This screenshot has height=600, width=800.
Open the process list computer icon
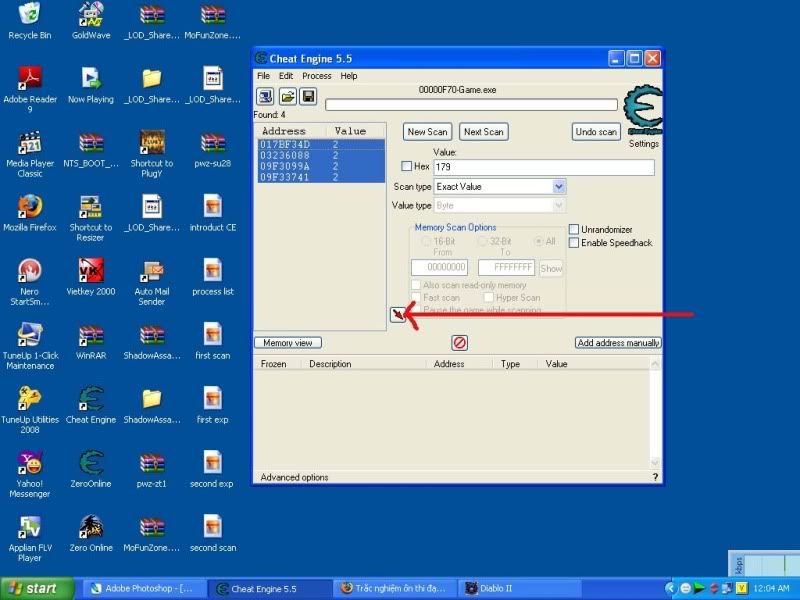tap(265, 96)
